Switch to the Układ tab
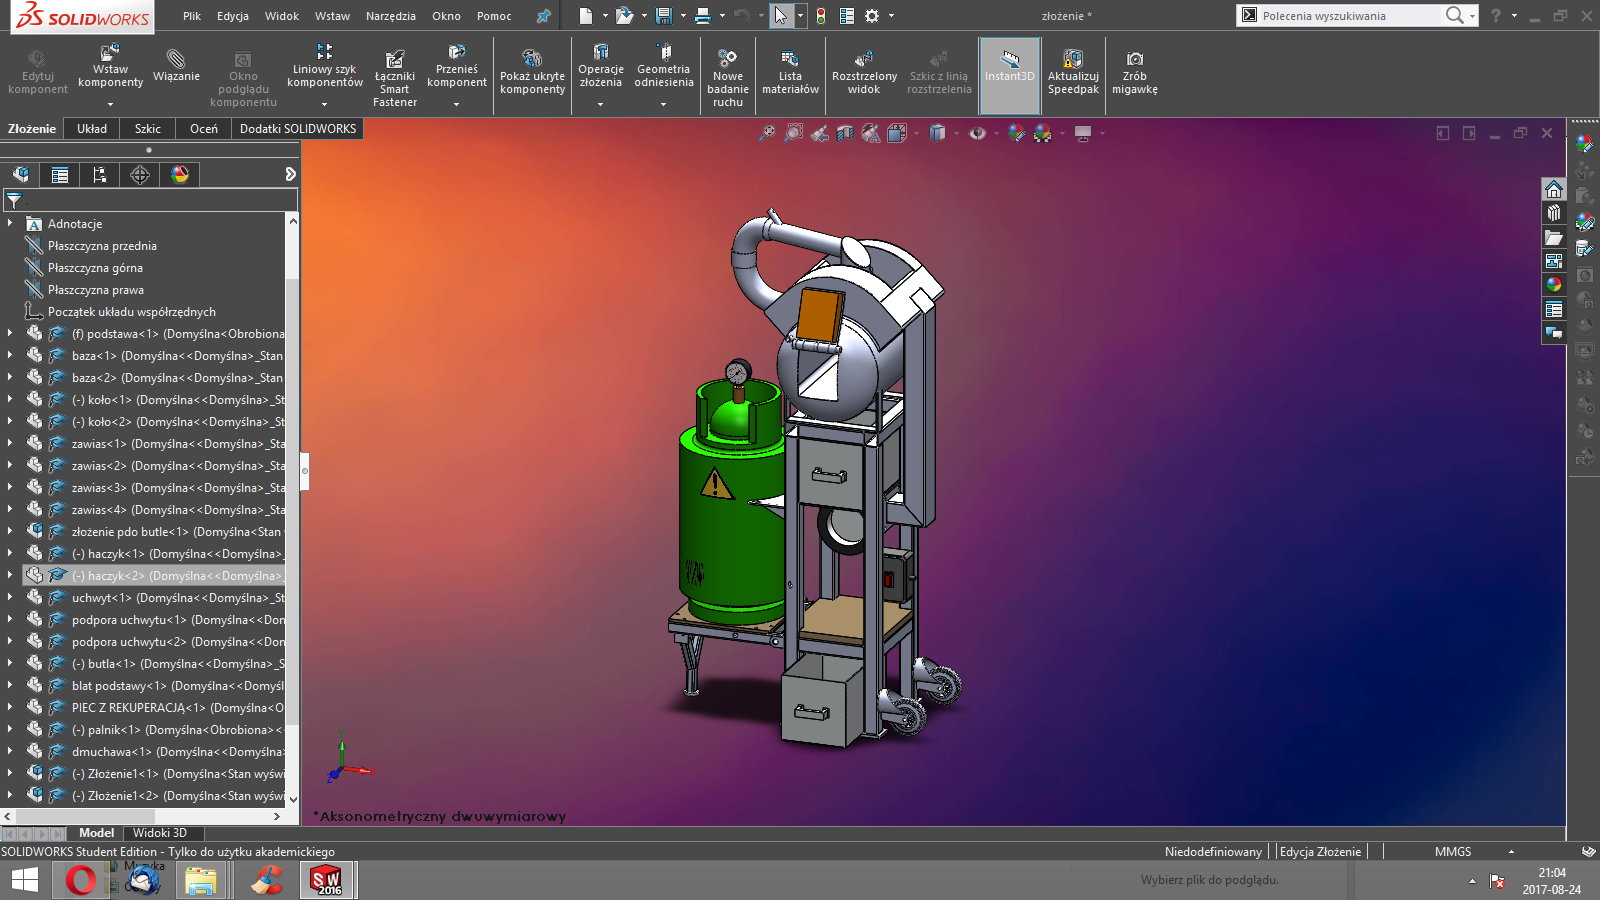Image resolution: width=1600 pixels, height=900 pixels. coord(91,128)
